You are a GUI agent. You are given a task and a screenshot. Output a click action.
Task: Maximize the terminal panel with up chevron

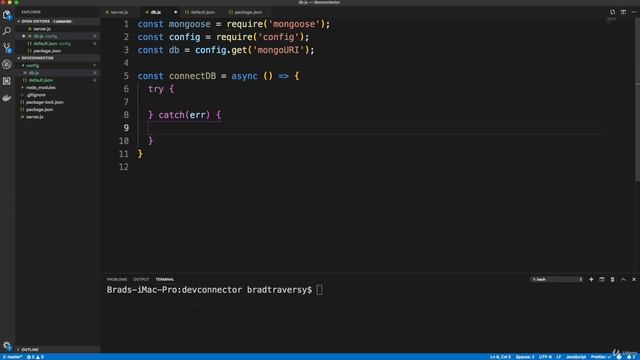tap(623, 280)
